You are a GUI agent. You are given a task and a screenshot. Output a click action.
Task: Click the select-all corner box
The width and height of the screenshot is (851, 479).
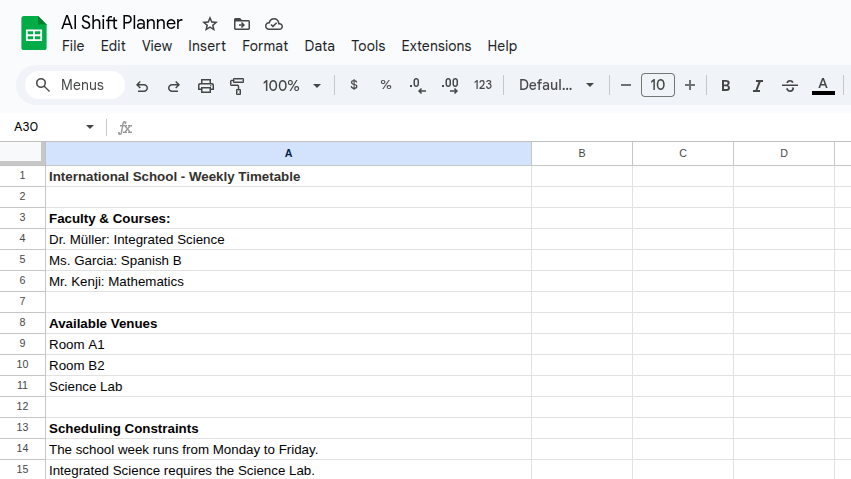22,152
